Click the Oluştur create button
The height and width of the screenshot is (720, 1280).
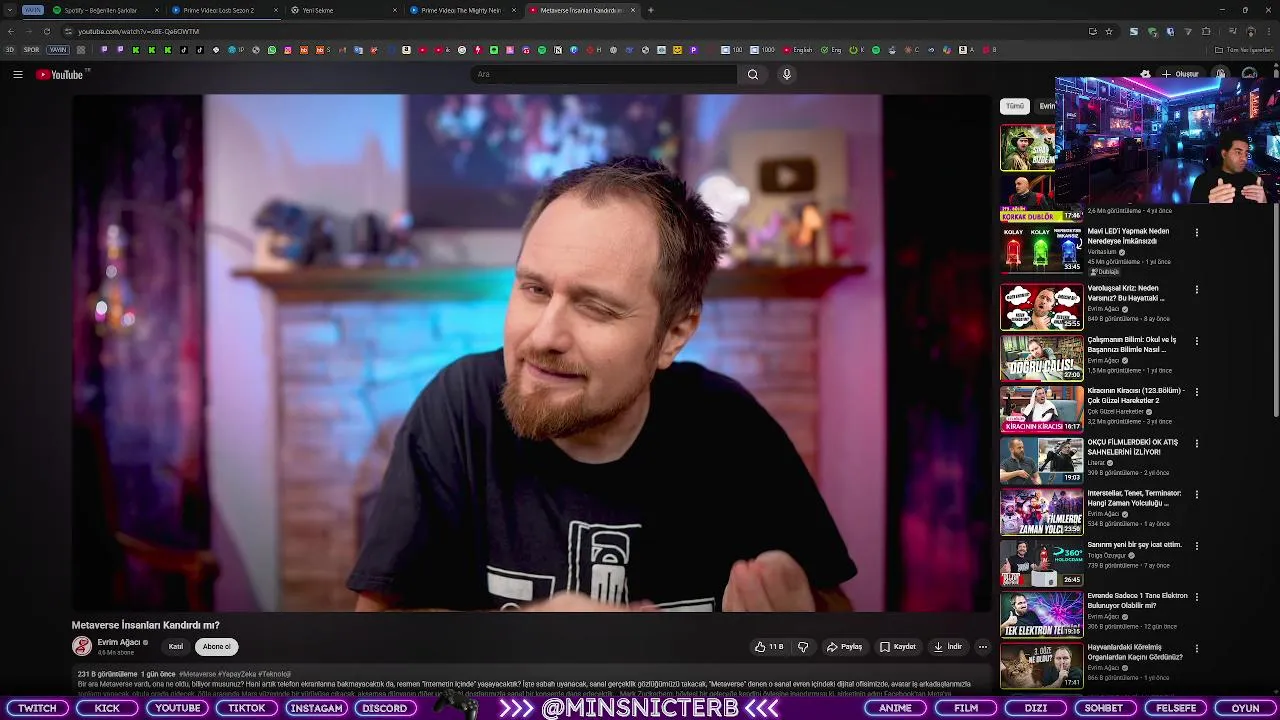pyautogui.click(x=1180, y=74)
